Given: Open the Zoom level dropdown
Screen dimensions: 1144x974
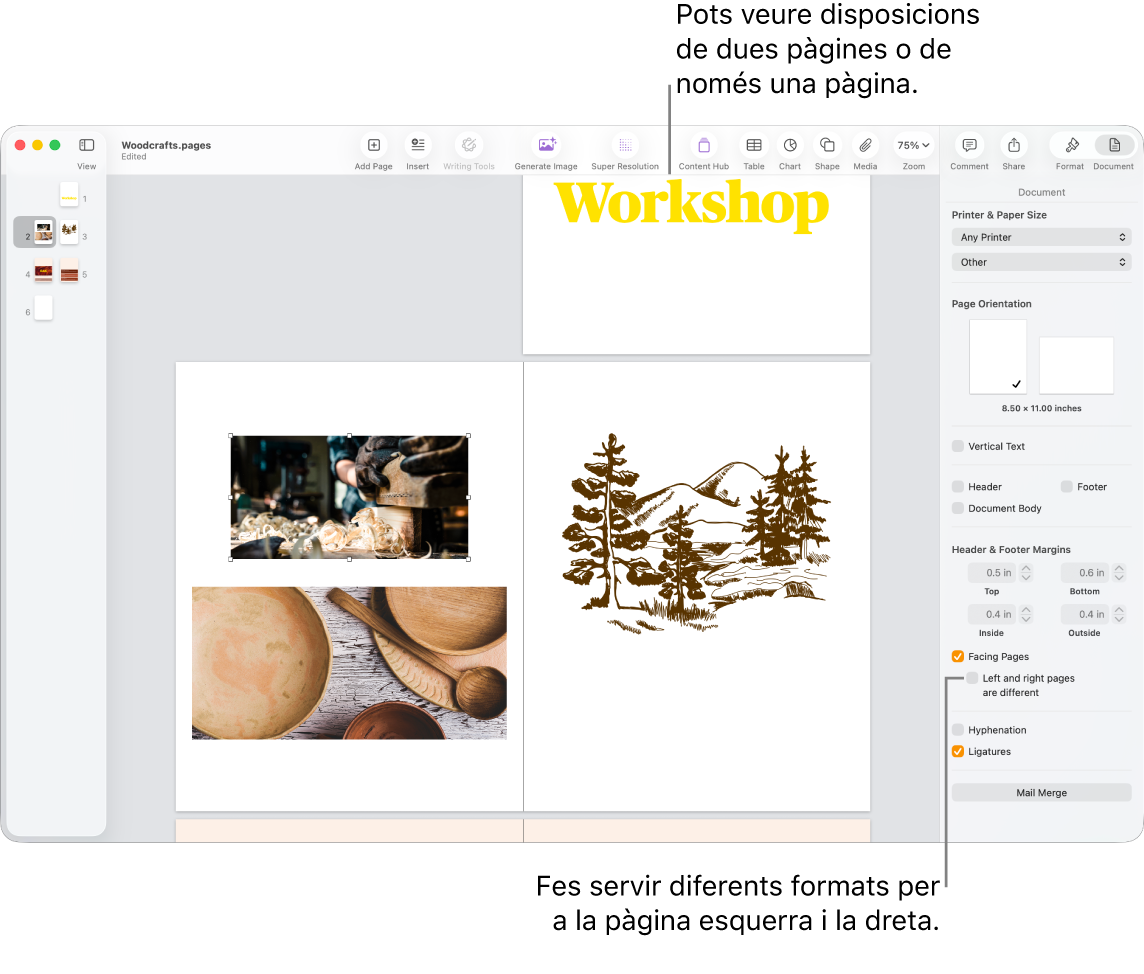Looking at the screenshot, I should [912, 145].
